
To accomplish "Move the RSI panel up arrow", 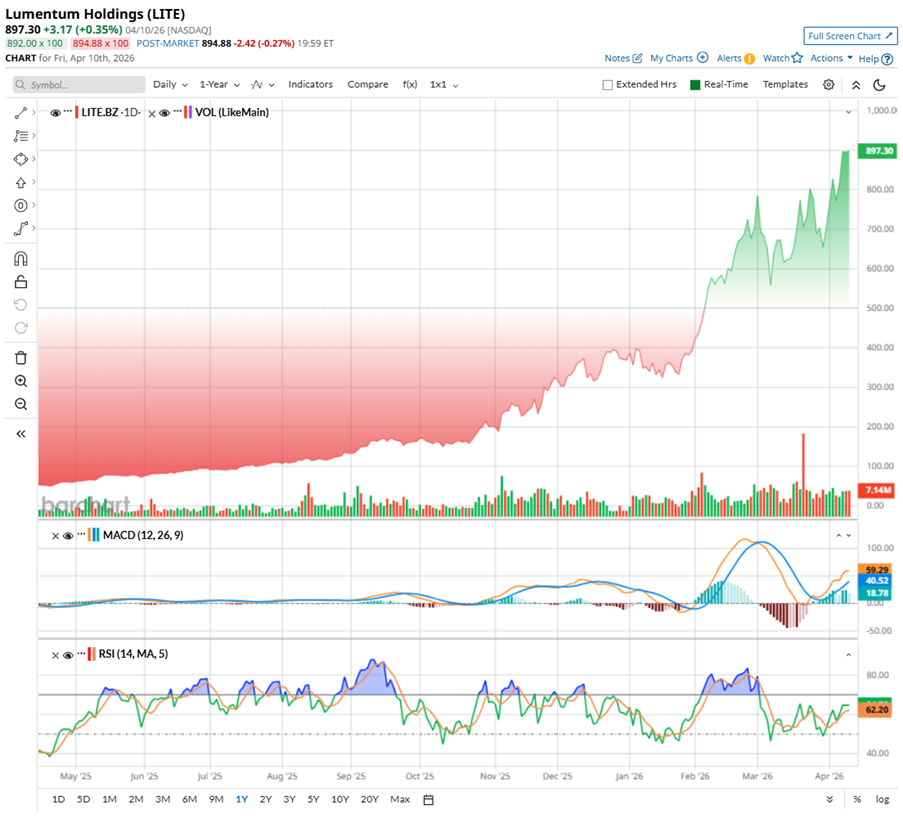I will (x=848, y=655).
